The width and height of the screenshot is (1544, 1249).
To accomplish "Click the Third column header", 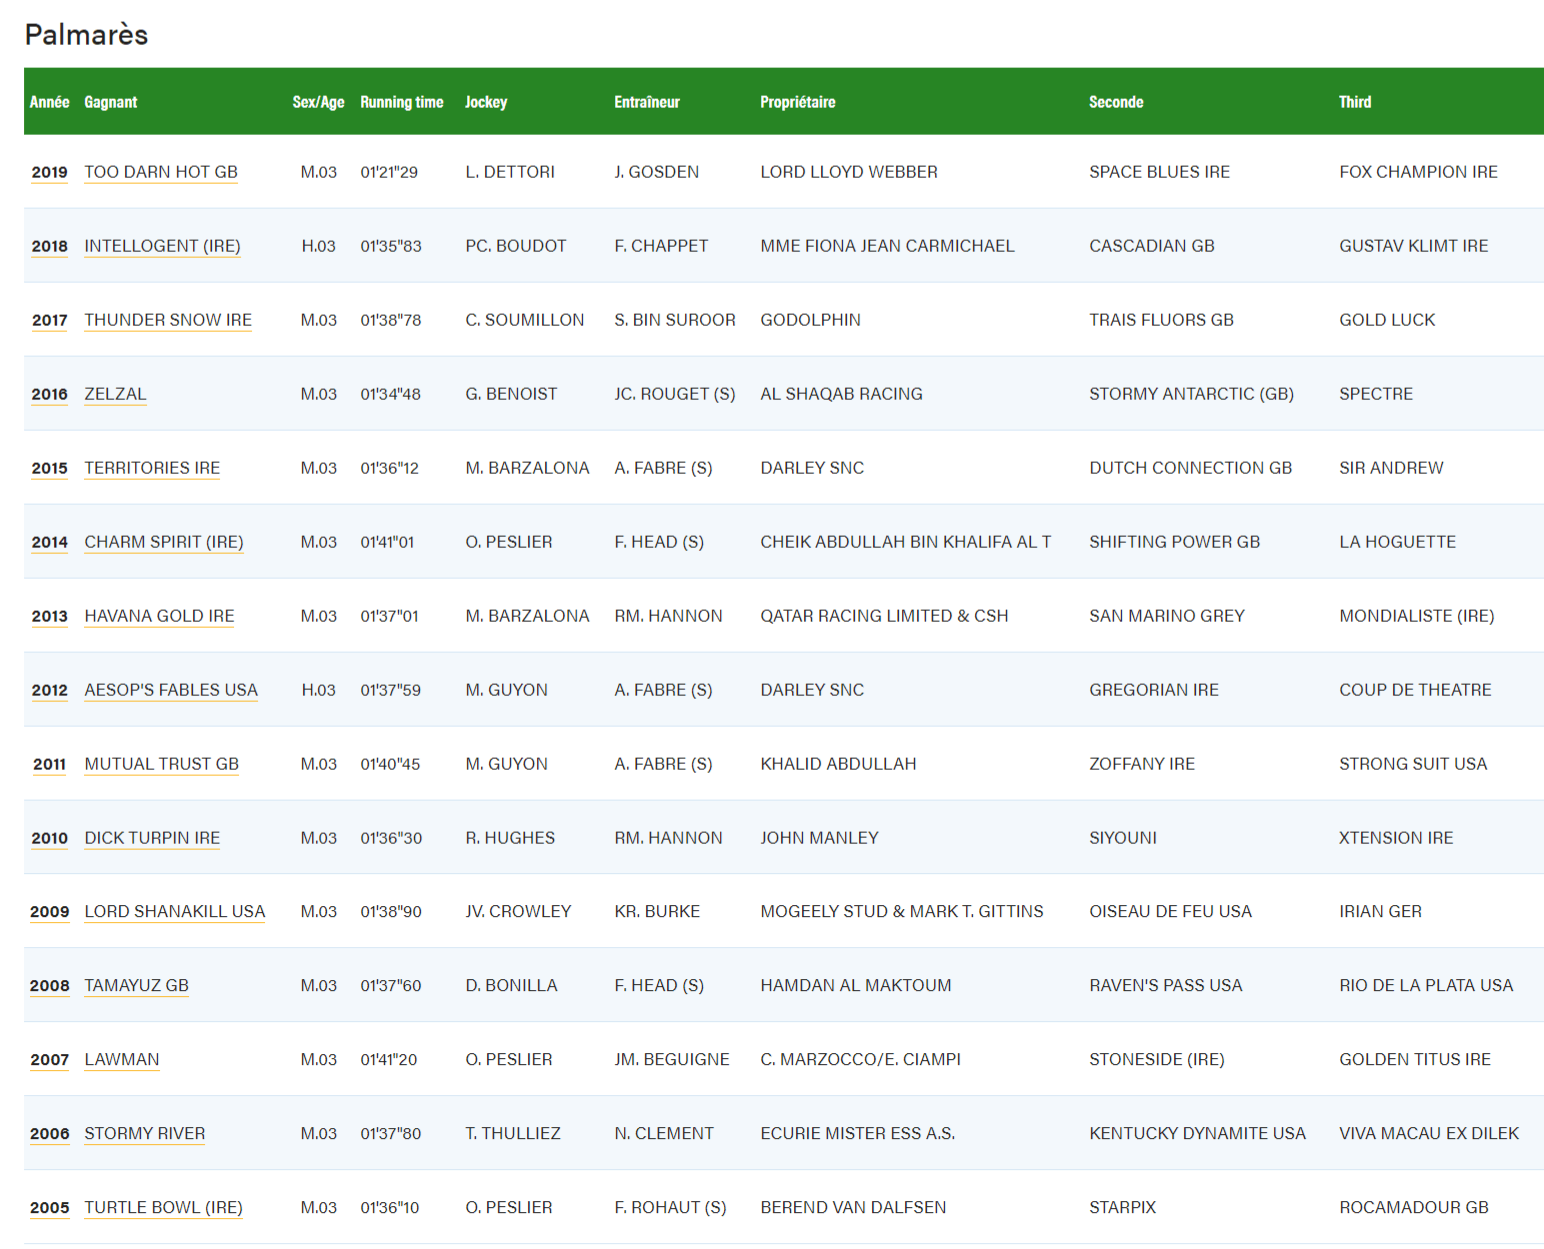I will click(1355, 102).
